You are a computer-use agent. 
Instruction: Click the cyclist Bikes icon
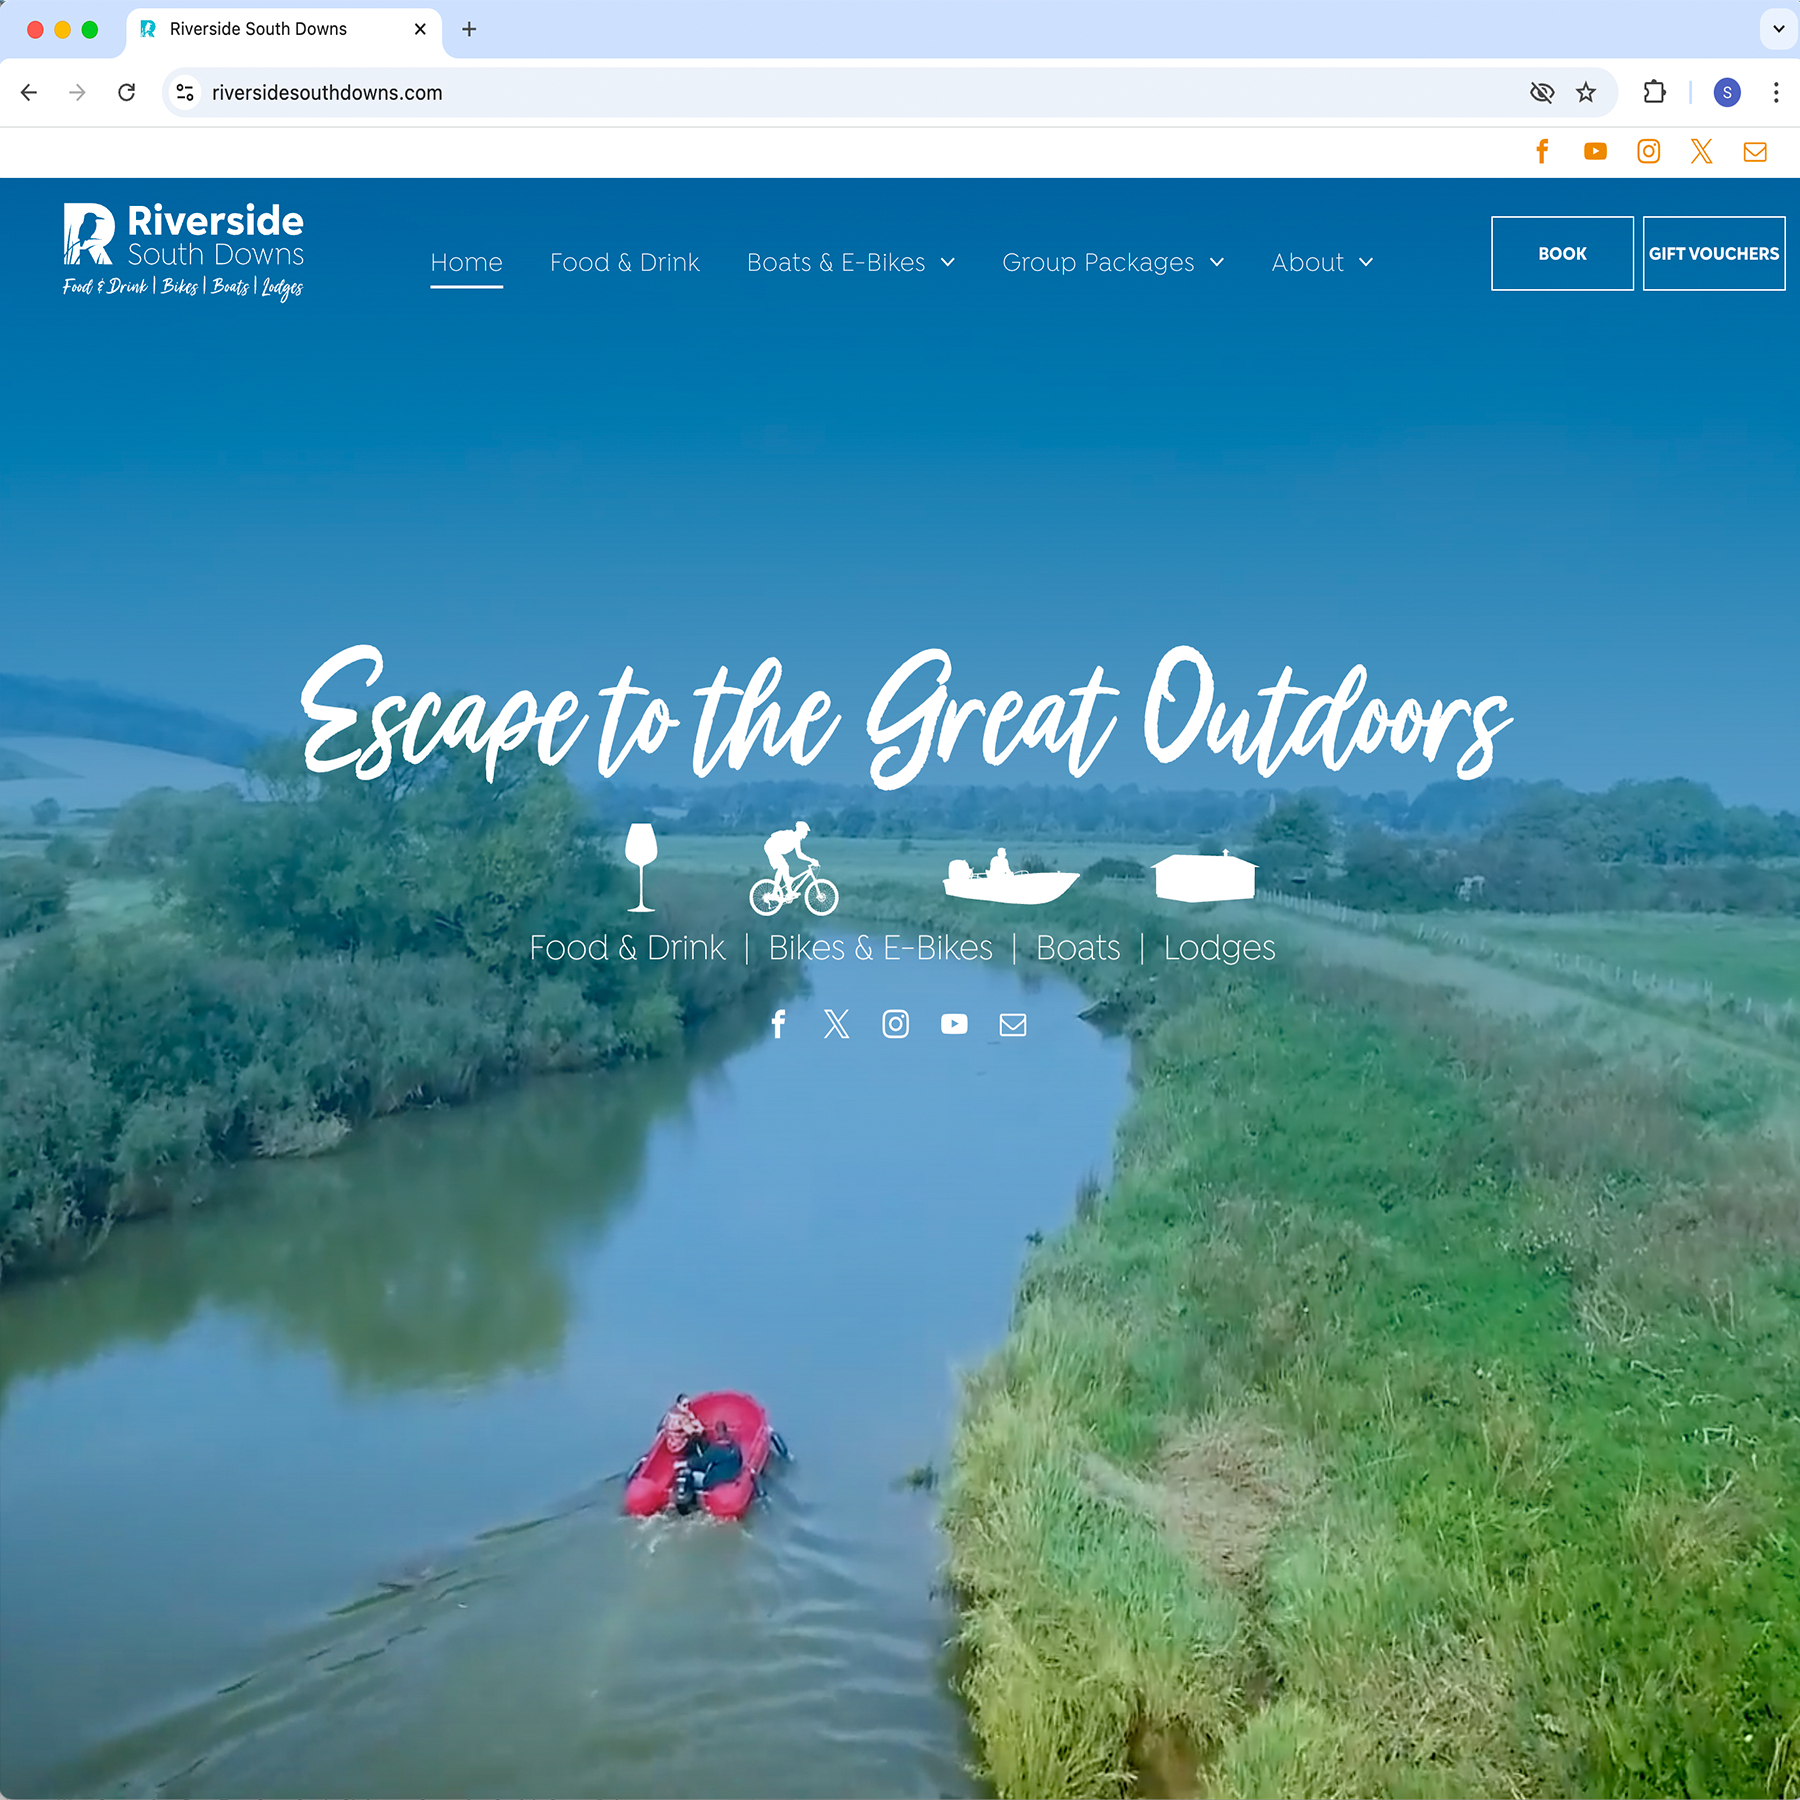pos(794,868)
